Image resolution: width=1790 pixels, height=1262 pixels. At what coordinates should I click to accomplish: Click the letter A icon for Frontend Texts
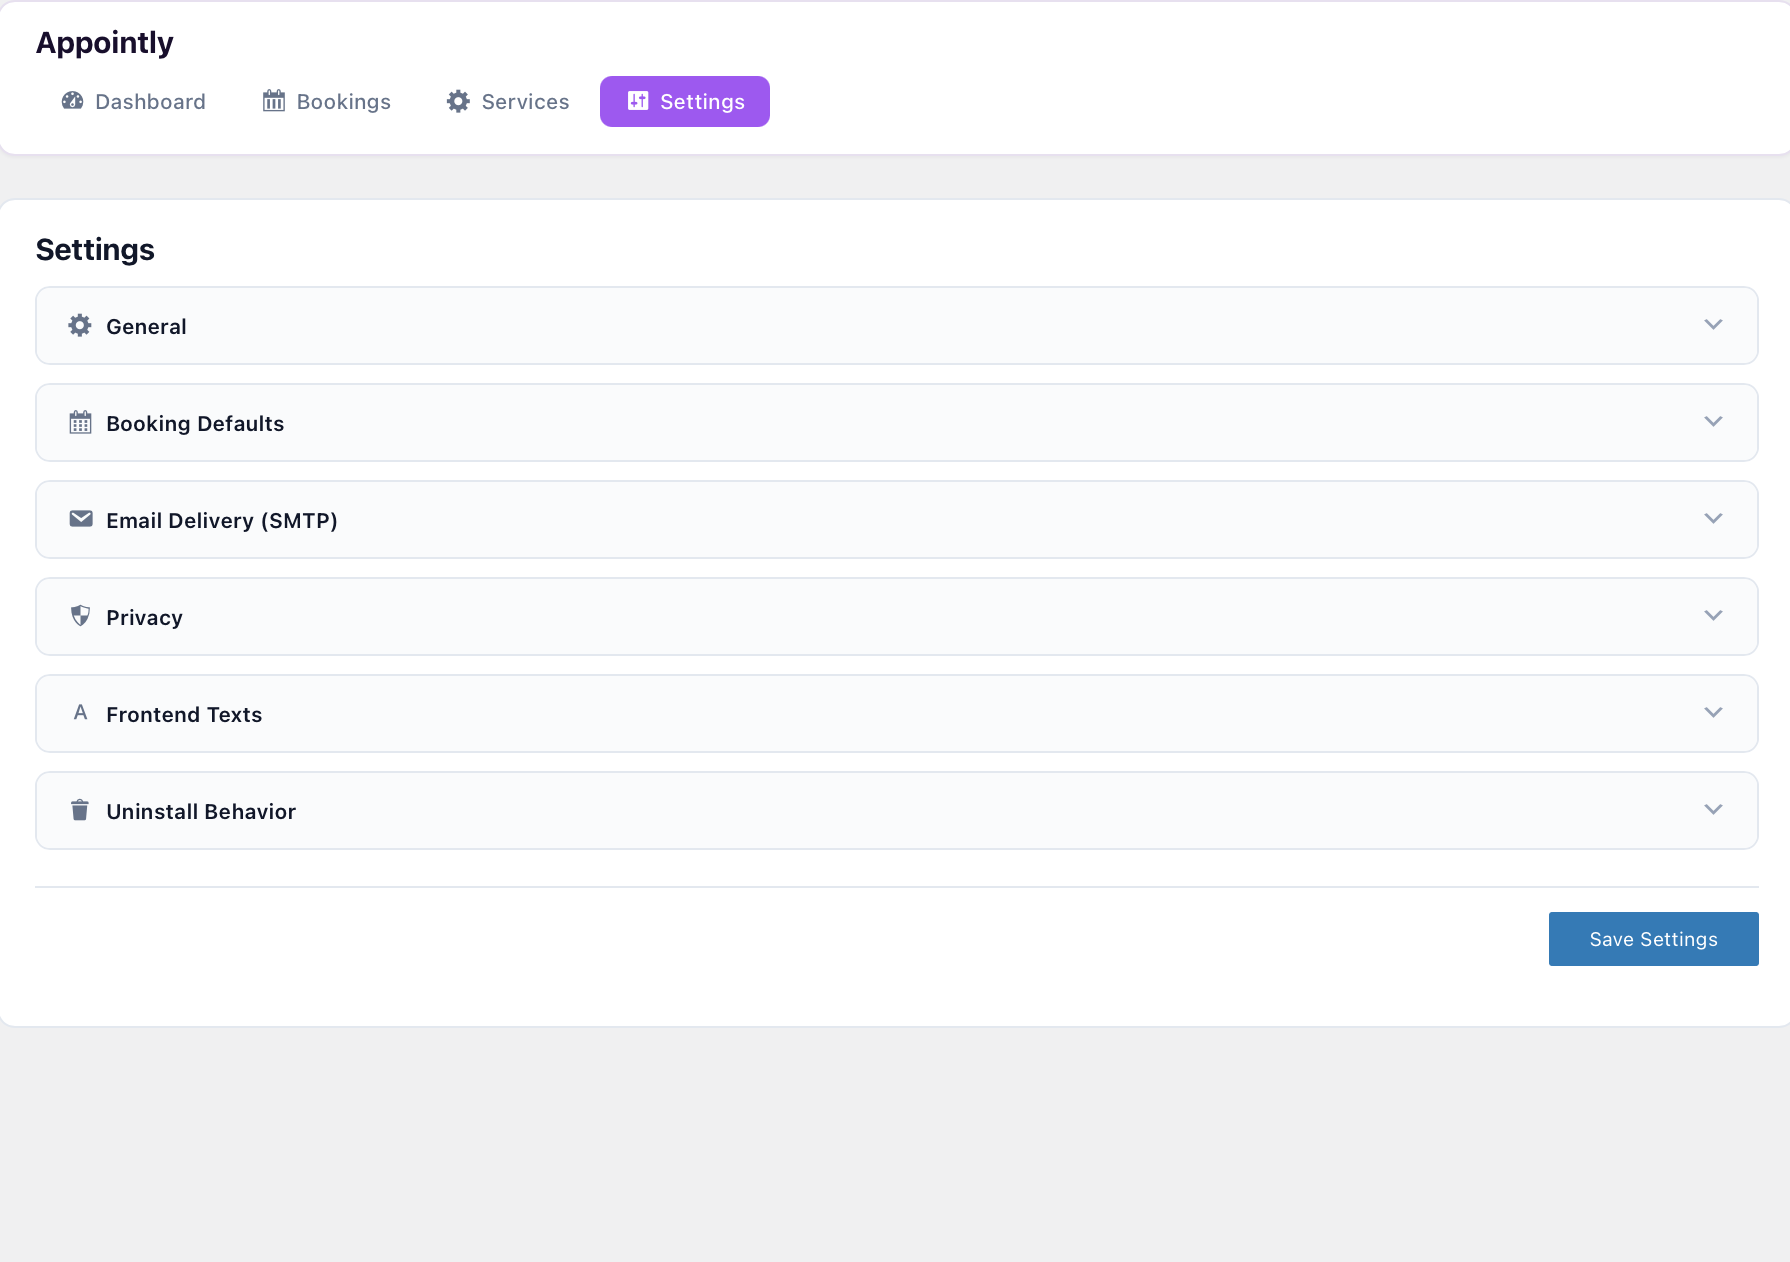tap(81, 712)
